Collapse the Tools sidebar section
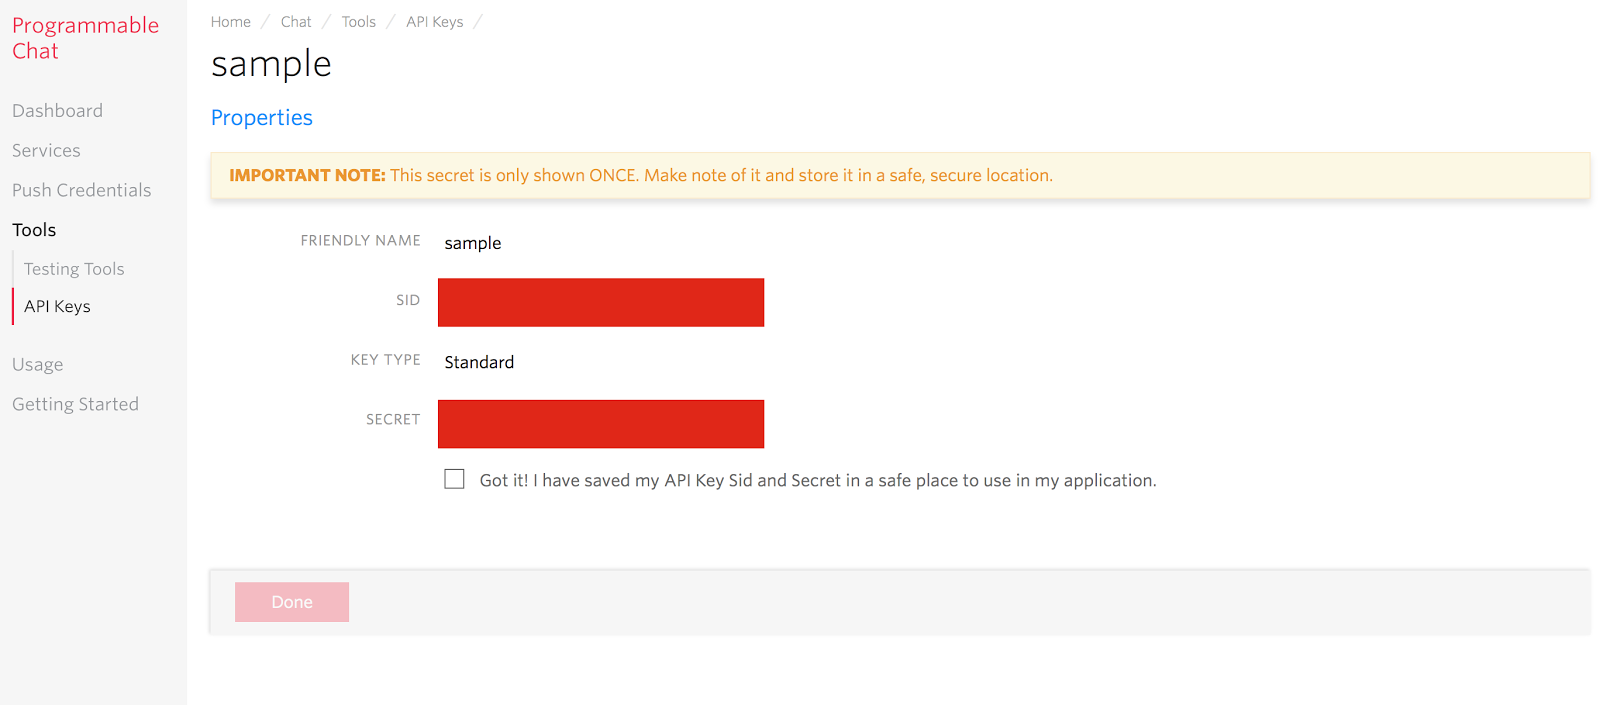This screenshot has width=1600, height=705. (x=34, y=230)
